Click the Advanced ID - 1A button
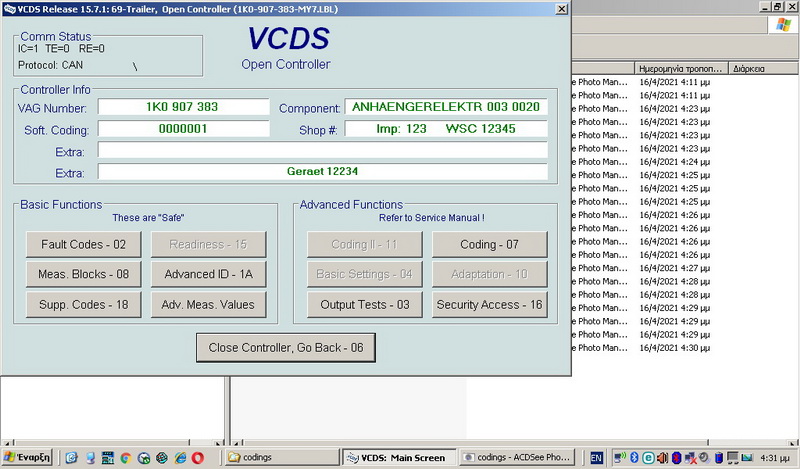Viewport: 800px width, 469px height. click(208, 274)
